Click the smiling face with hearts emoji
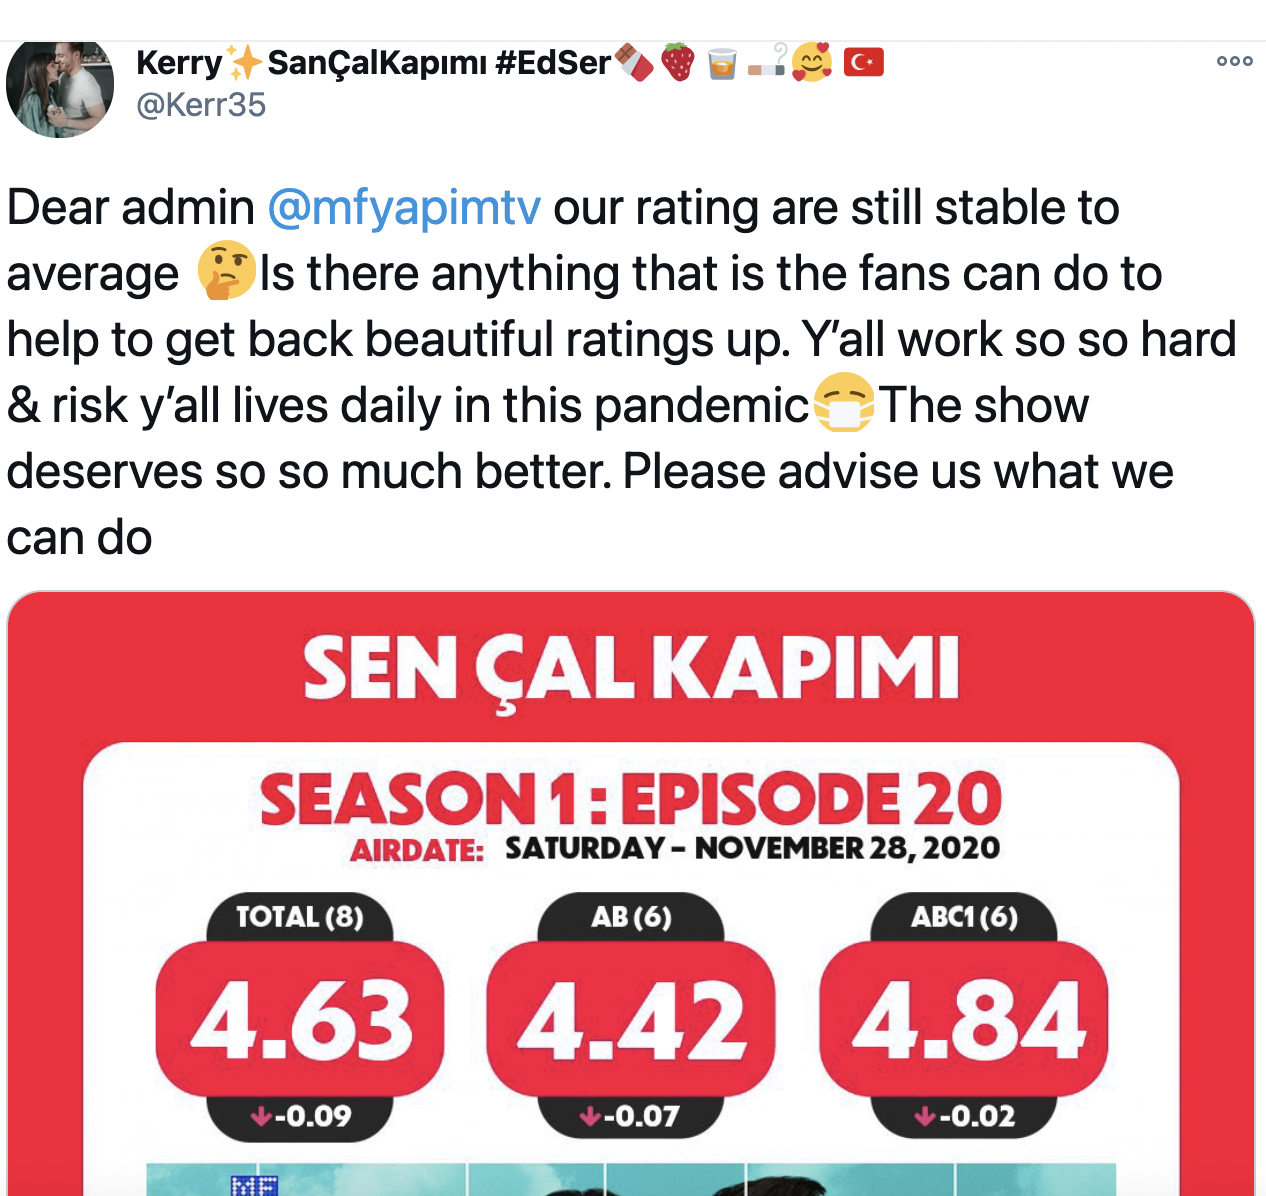This screenshot has height=1196, width=1266. coord(811,63)
